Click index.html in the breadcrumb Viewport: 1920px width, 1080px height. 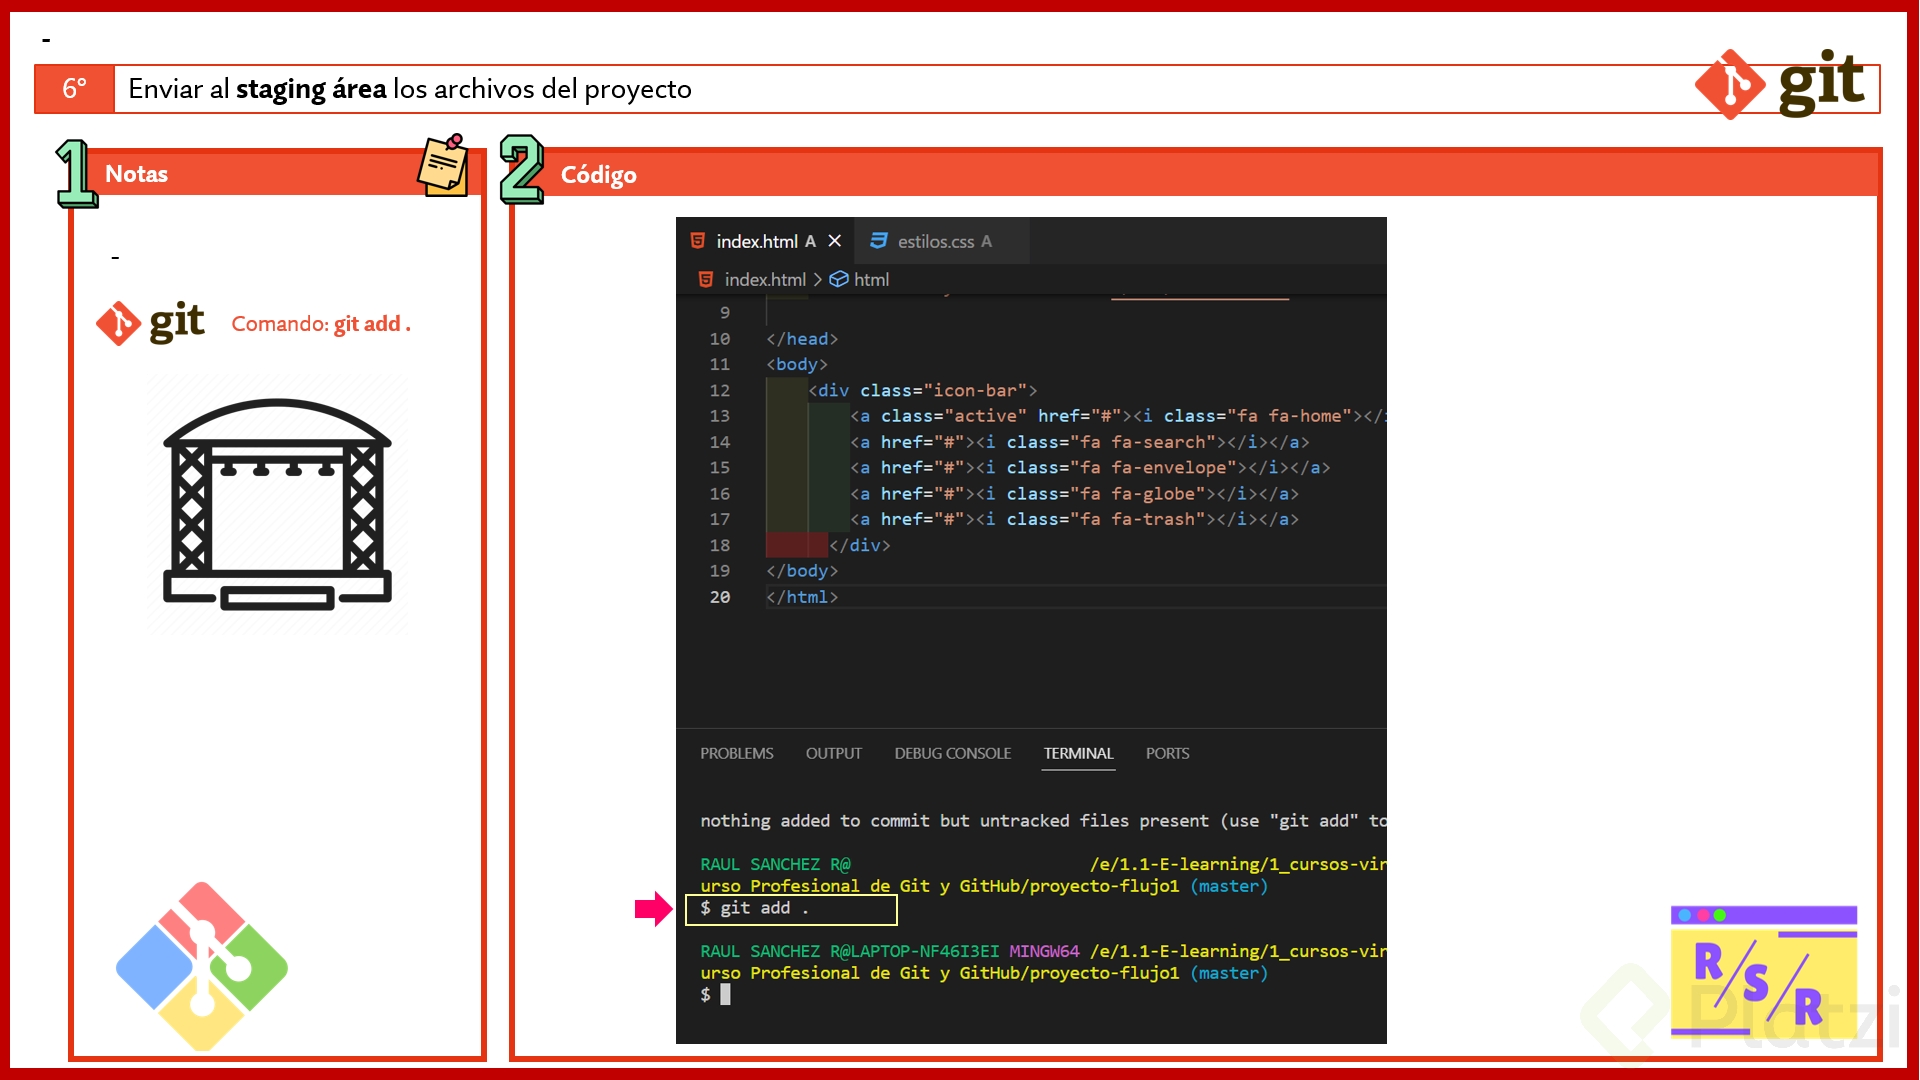coord(765,280)
